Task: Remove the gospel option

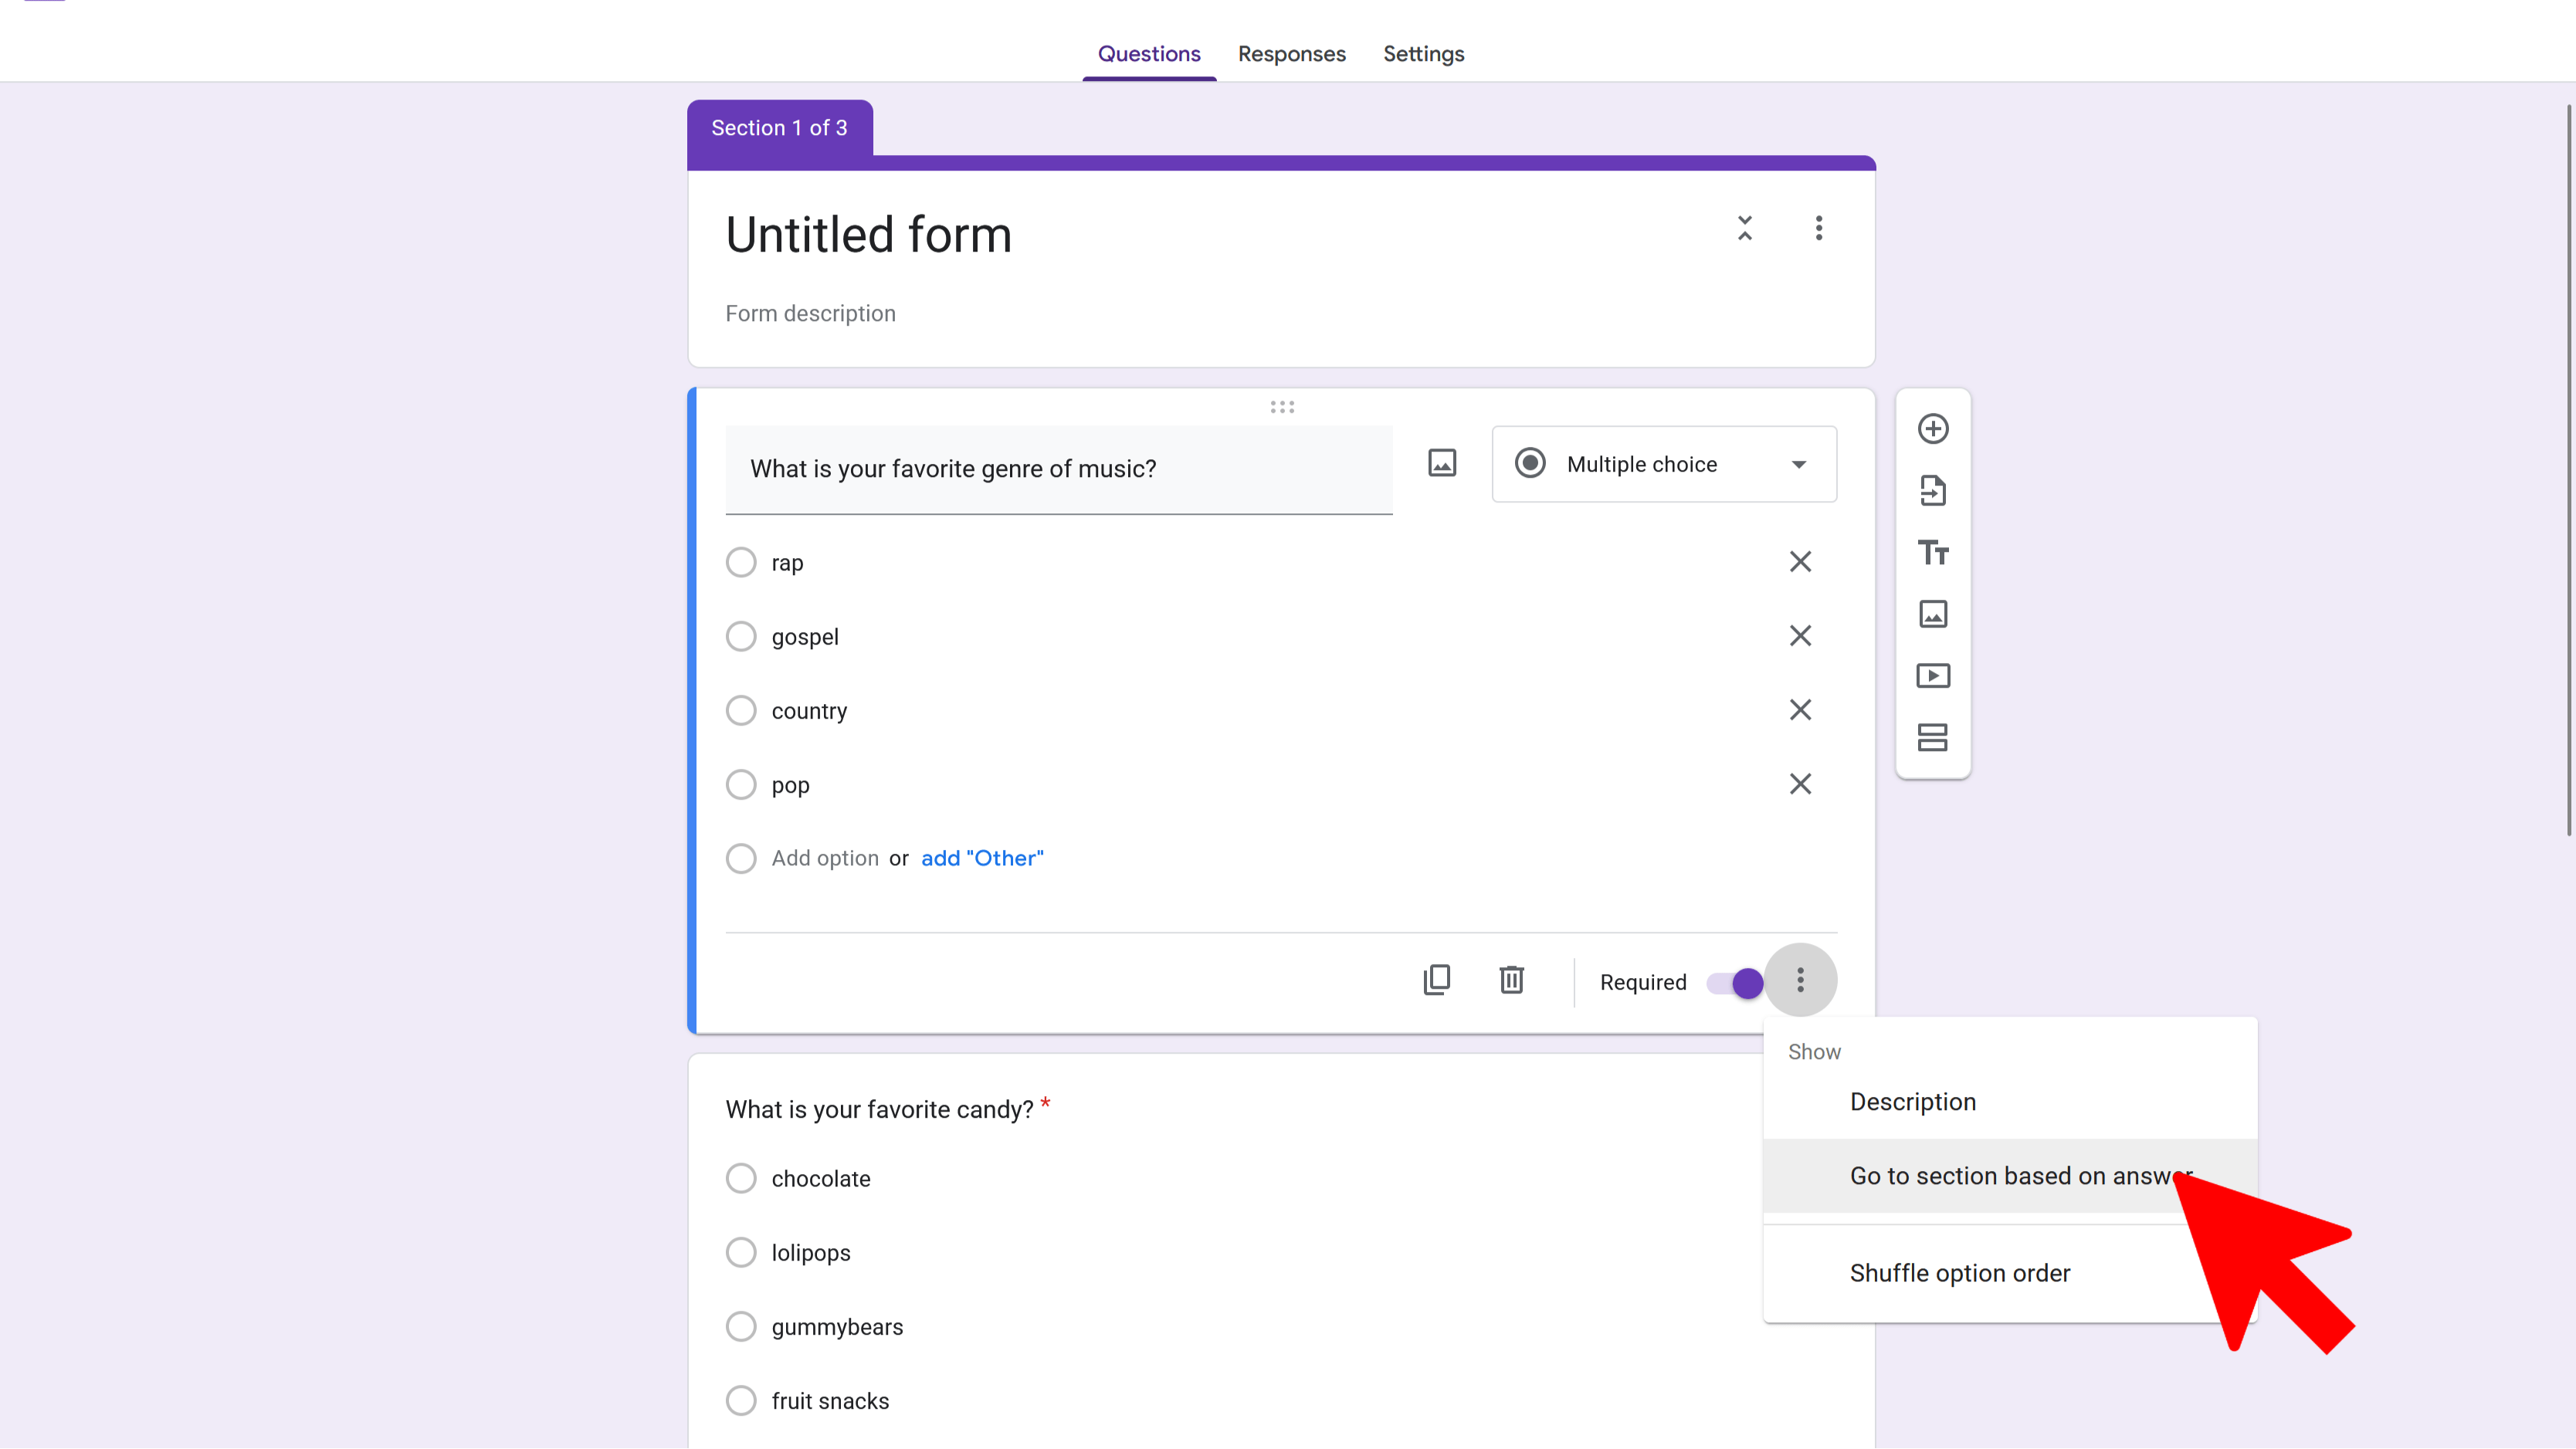Action: (1799, 636)
